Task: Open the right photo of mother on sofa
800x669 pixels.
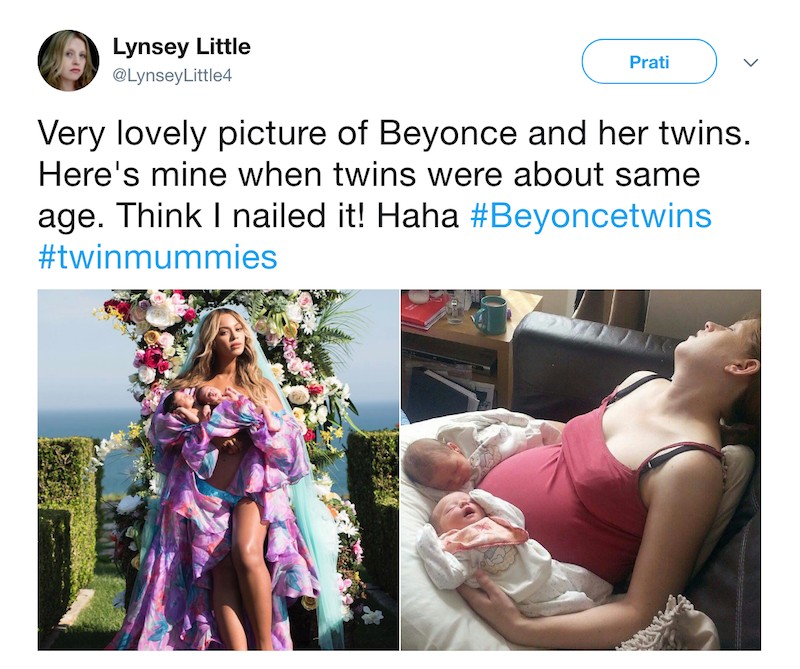Action: (580, 470)
